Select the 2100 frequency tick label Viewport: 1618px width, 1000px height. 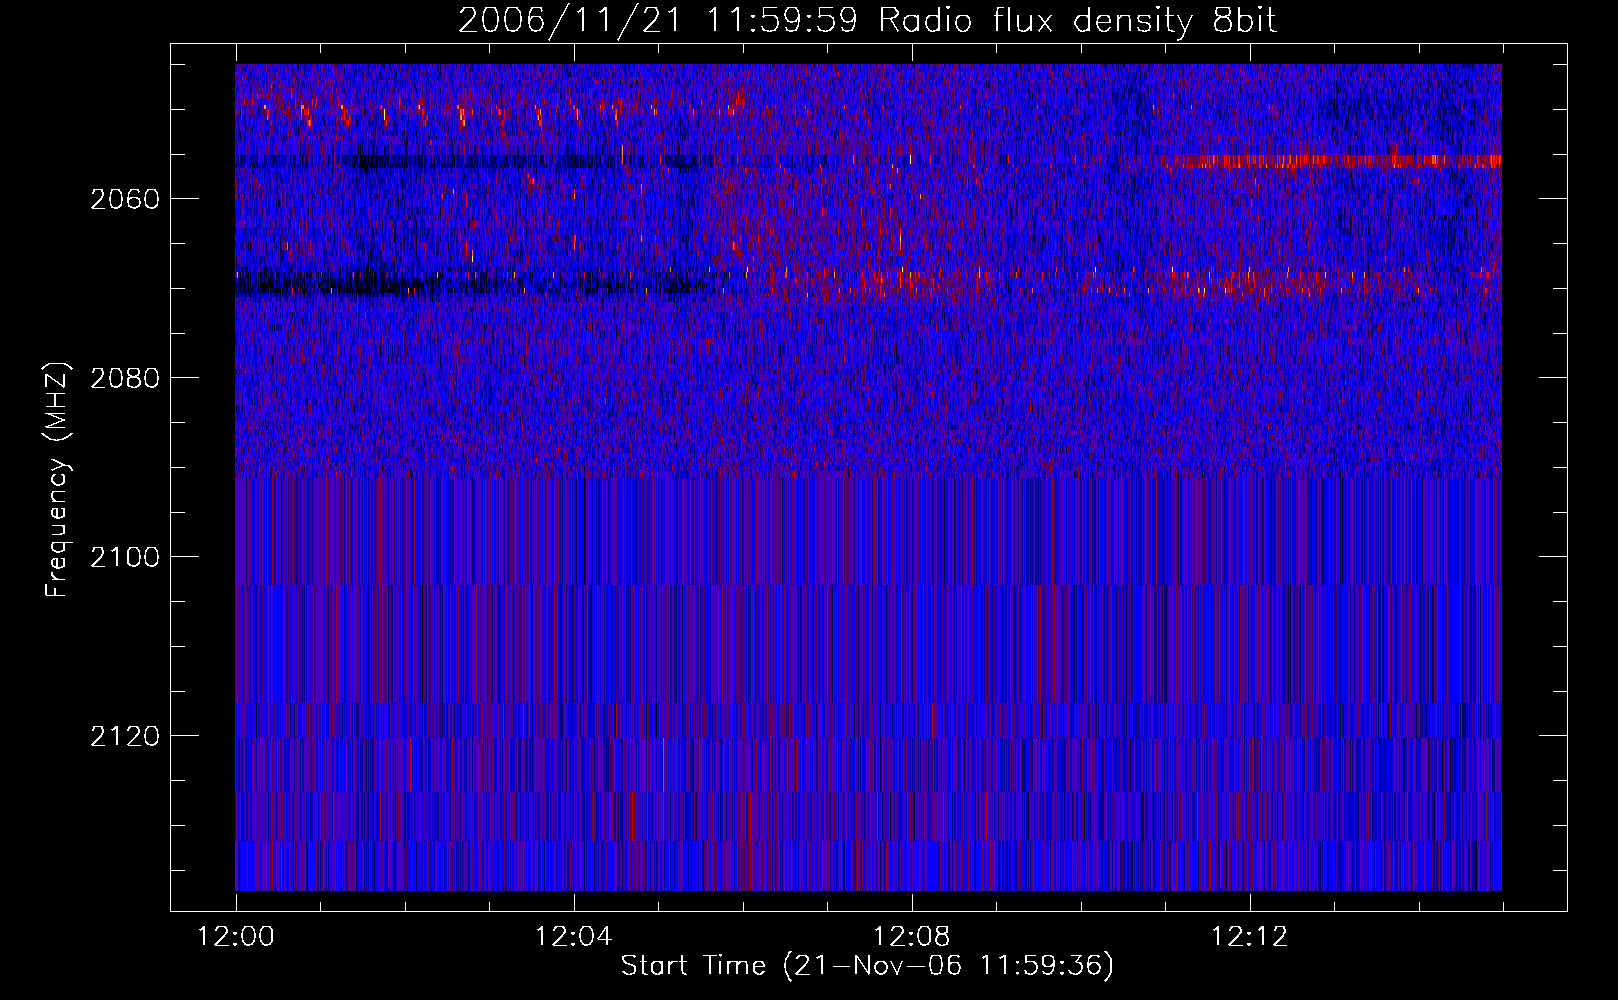(125, 557)
